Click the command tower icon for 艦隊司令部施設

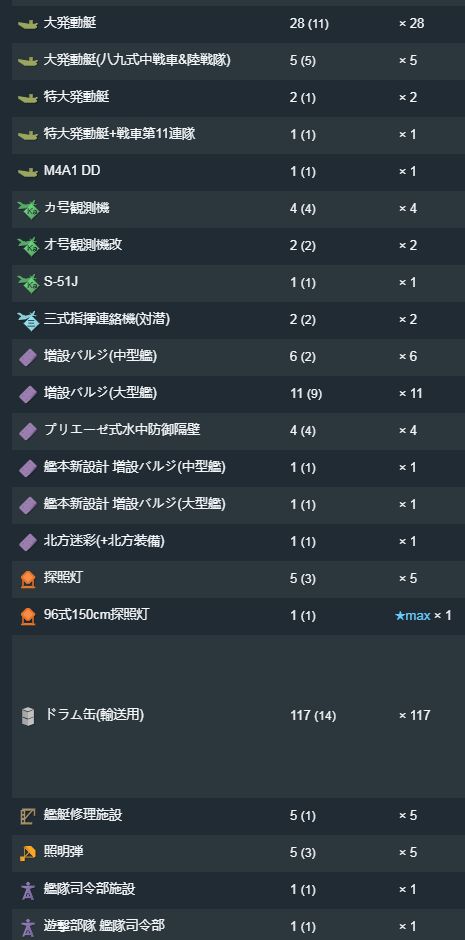pyautogui.click(x=28, y=890)
